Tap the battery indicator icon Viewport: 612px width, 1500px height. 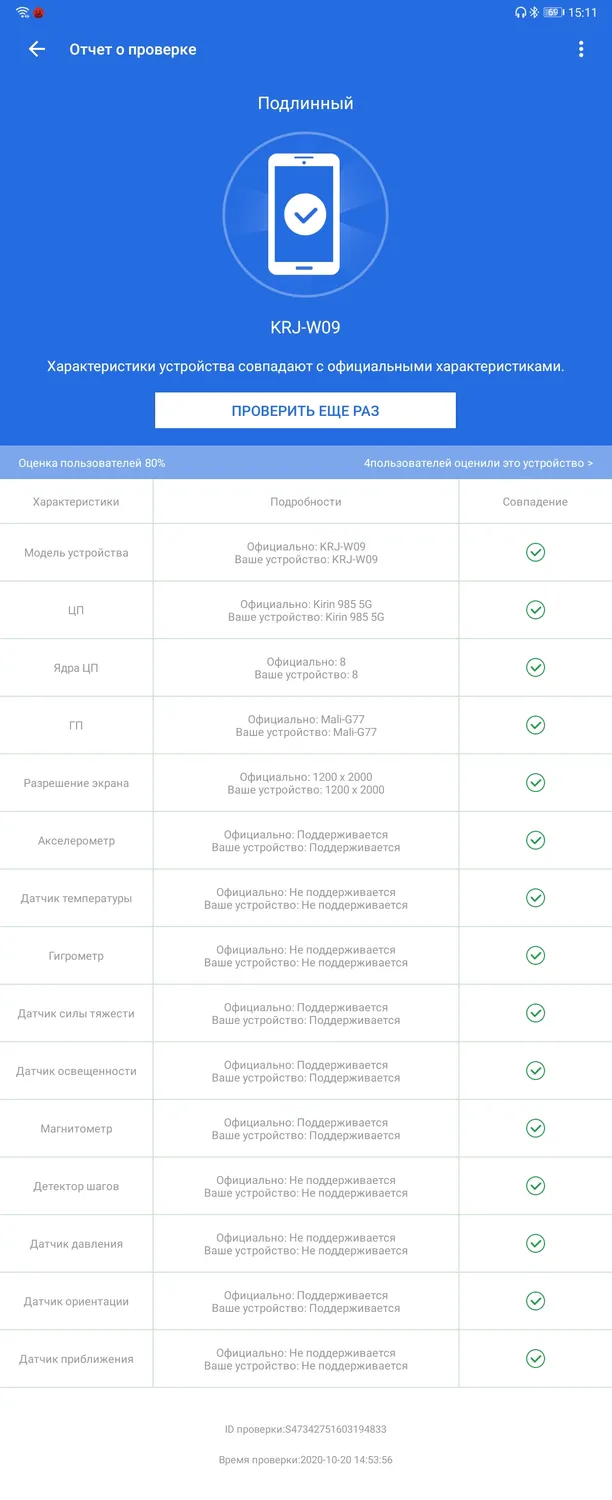(553, 13)
